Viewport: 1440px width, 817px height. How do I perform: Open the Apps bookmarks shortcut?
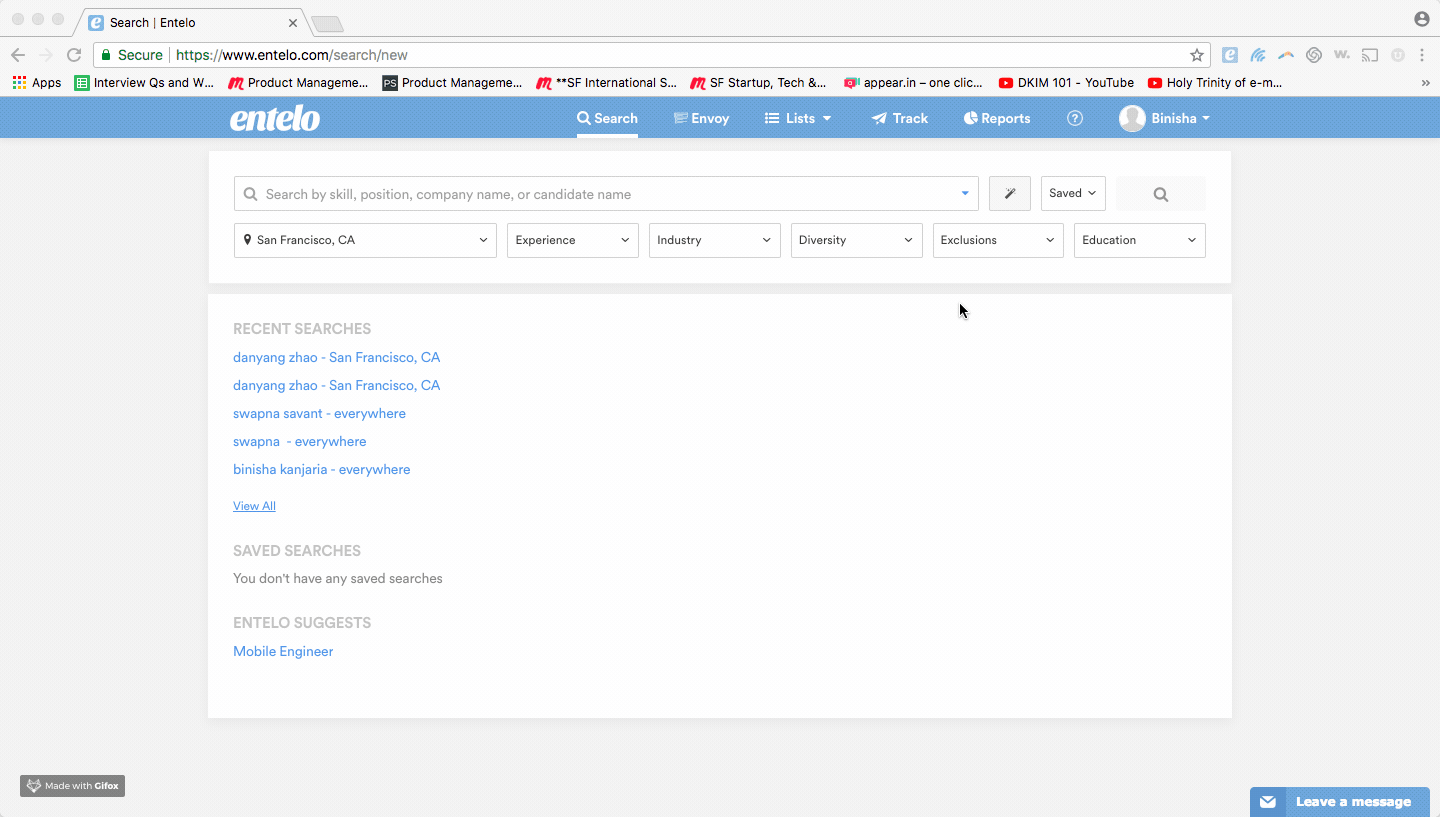point(37,83)
